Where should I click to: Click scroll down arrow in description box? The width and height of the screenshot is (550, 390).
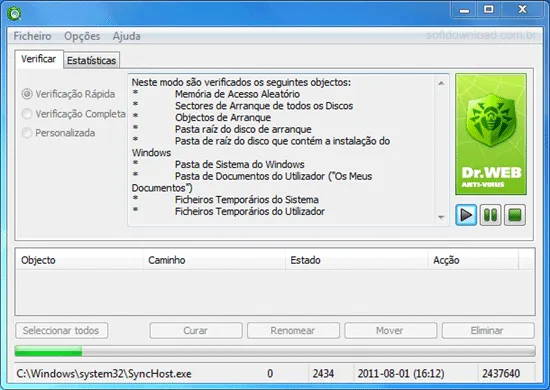(x=441, y=217)
